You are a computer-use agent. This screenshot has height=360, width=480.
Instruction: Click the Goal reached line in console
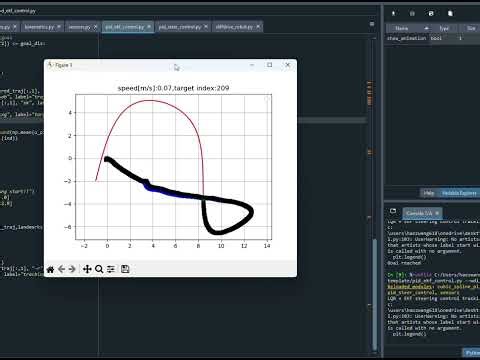pos(404,263)
